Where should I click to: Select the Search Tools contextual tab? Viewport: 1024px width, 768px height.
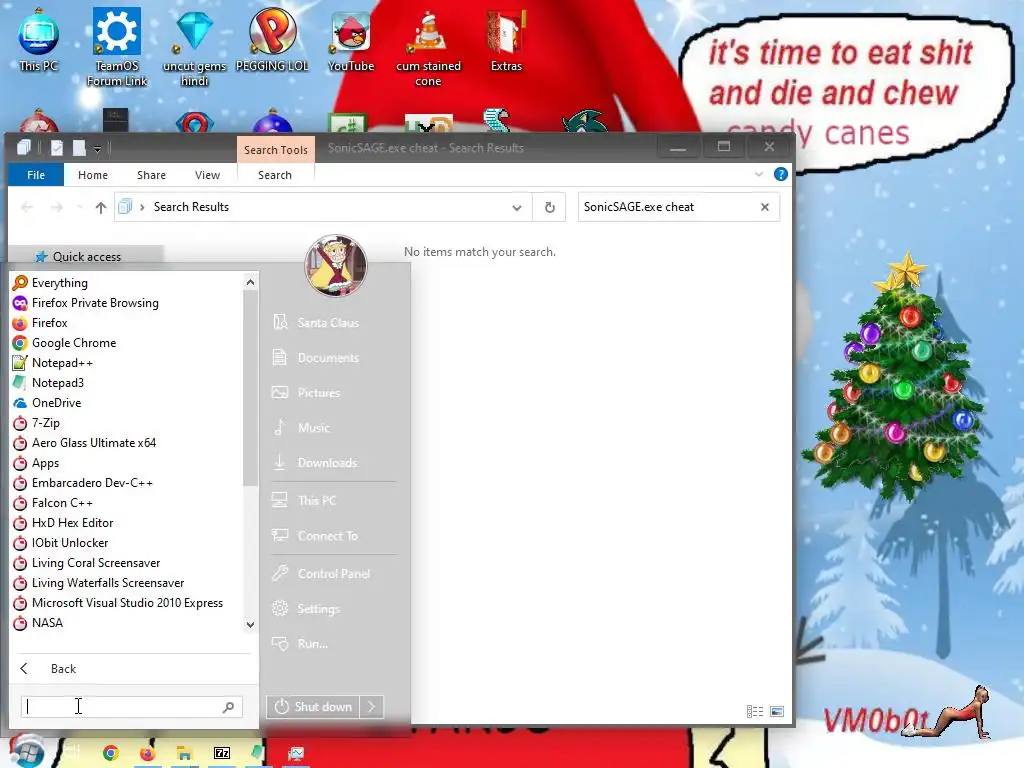click(276, 150)
